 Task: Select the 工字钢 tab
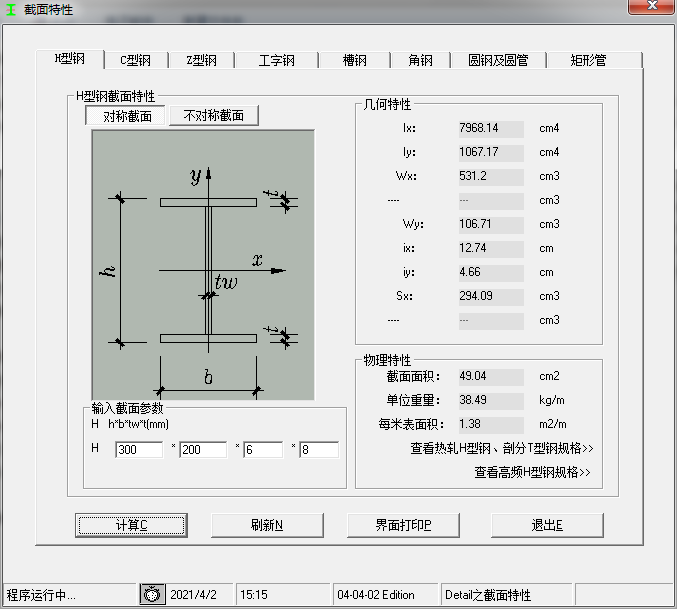277,61
